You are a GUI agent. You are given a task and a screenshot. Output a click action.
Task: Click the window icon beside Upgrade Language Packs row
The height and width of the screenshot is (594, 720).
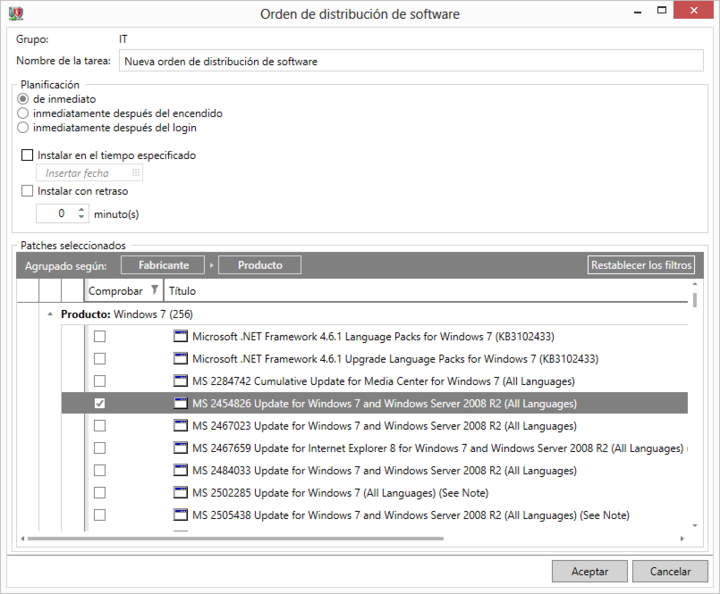[x=180, y=359]
